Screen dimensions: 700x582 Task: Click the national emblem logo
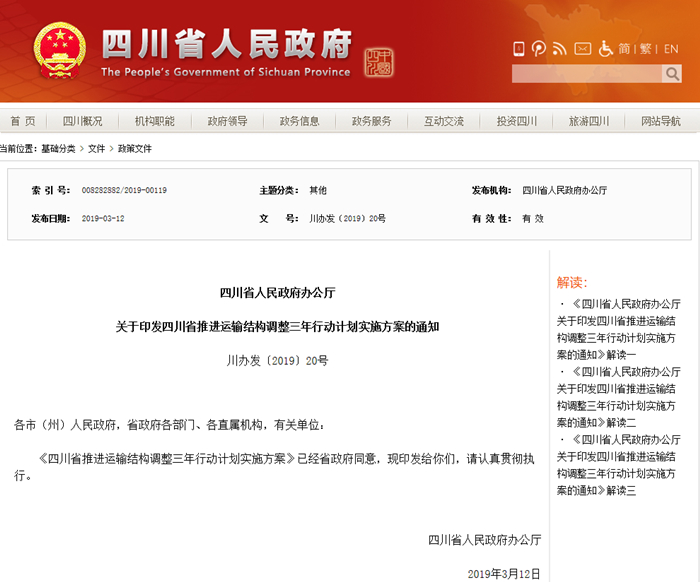[60, 52]
